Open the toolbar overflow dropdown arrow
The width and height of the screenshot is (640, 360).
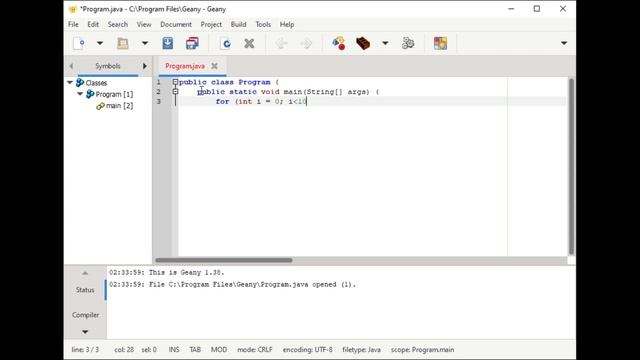pos(564,43)
